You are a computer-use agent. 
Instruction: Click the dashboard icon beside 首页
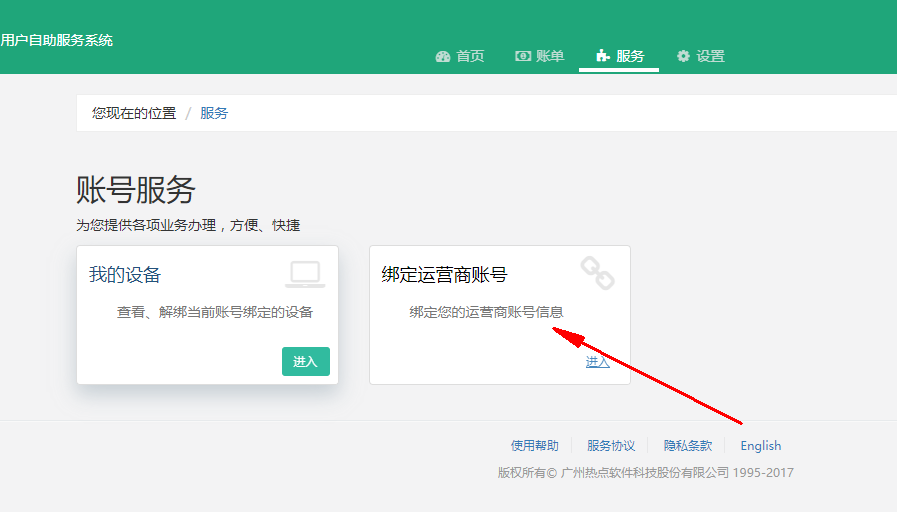(x=443, y=56)
